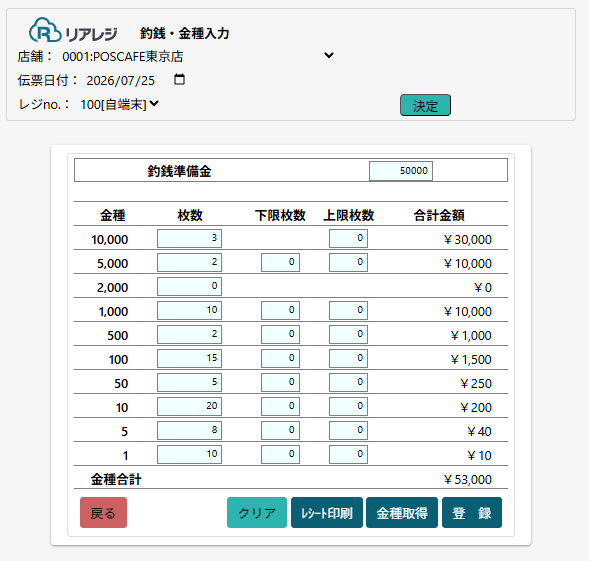Open the calendar picker icon for 伝票日付
Image resolution: width=589 pixels, height=561 pixels.
(180, 80)
